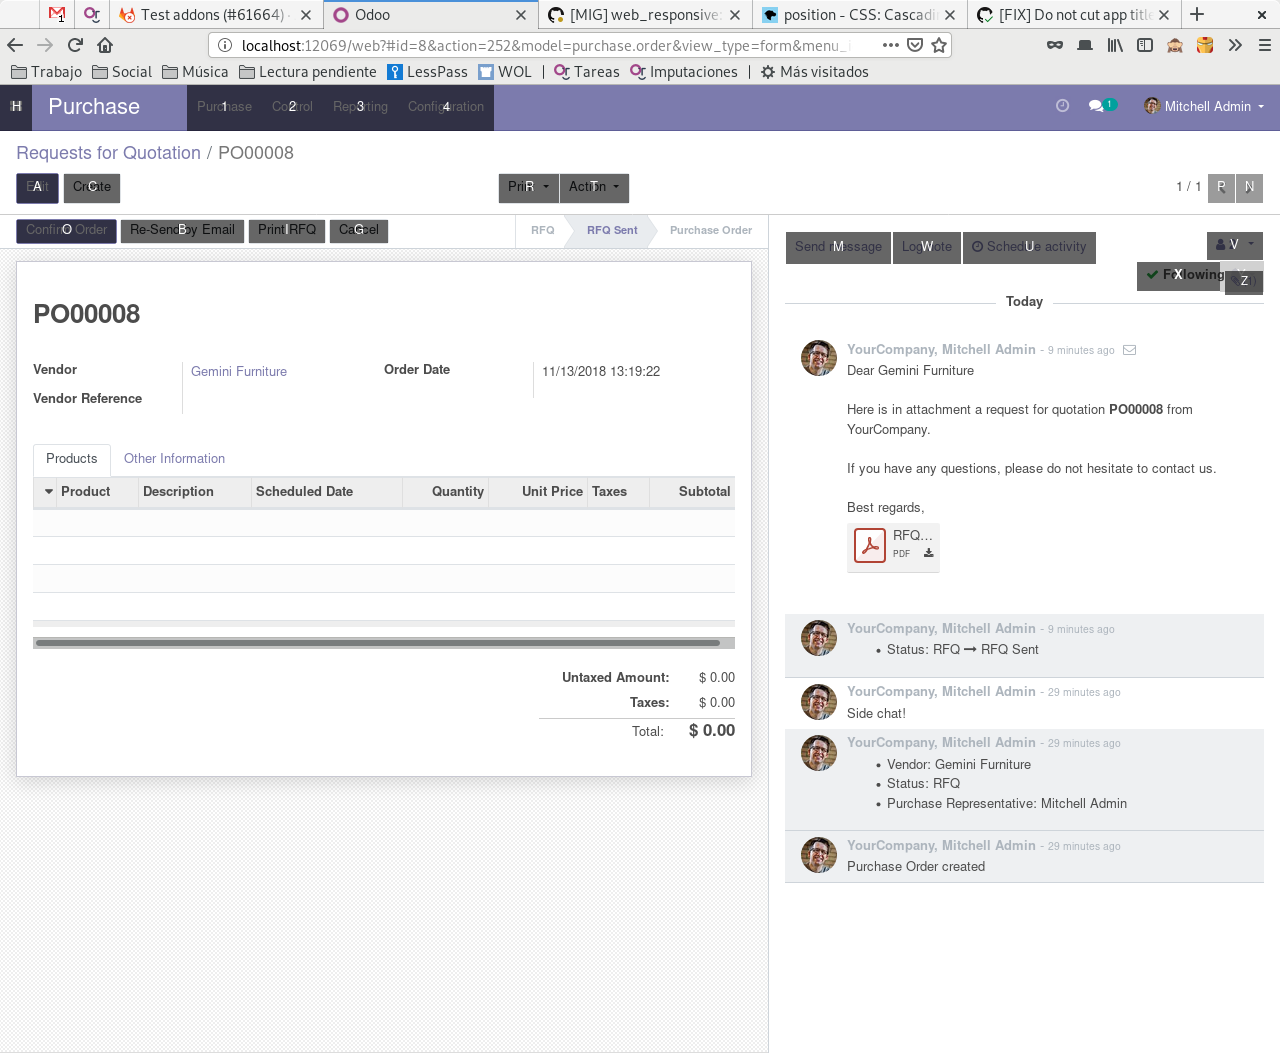This screenshot has width=1280, height=1053.
Task: Open the Firefox Library toolbar icon
Action: pyautogui.click(x=1114, y=44)
